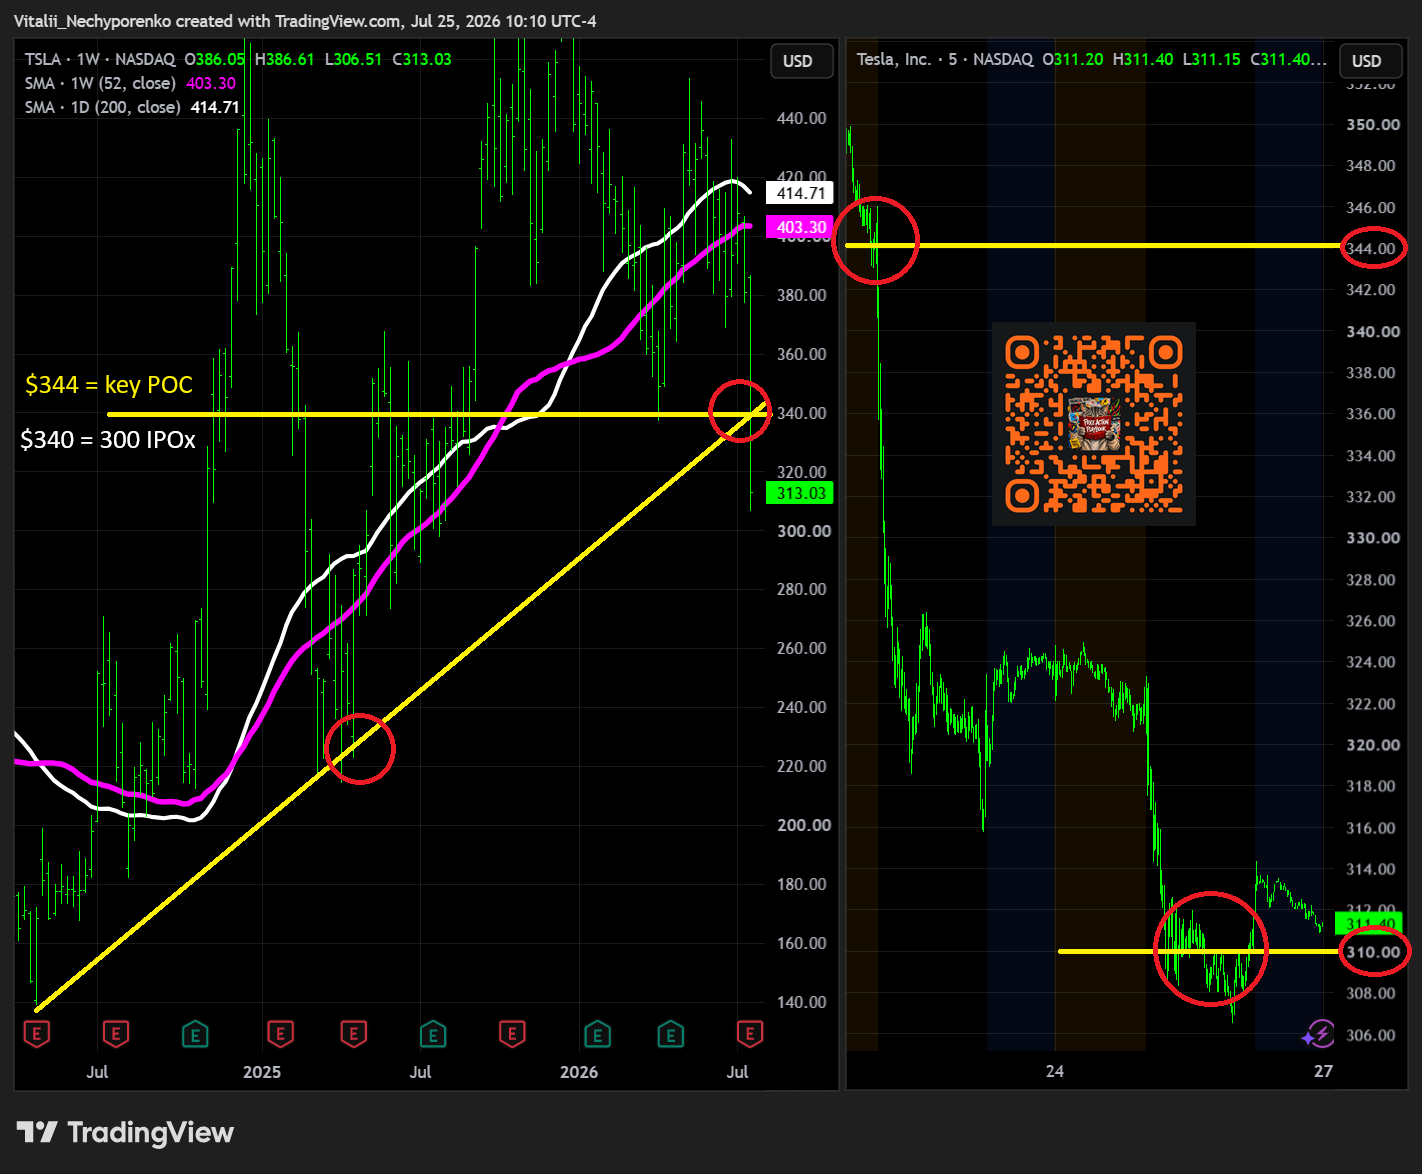Select the "SMA · 1D (200, close)" indicator legend

point(103,107)
